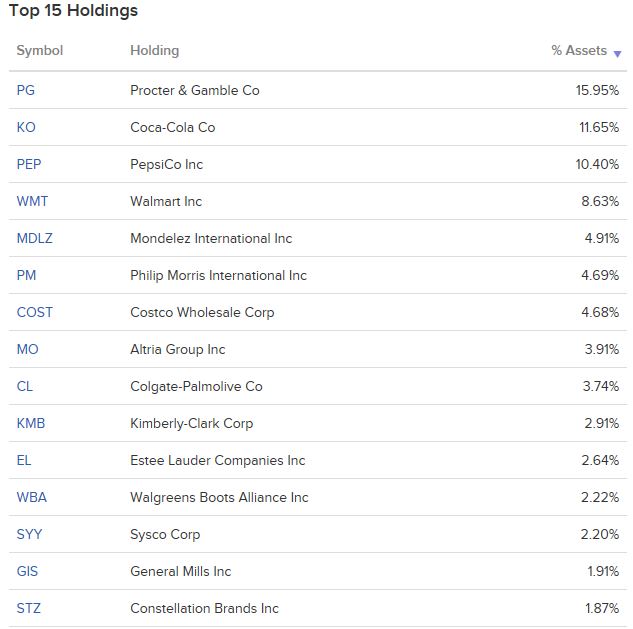Click the MDLZ ticker link

click(35, 238)
